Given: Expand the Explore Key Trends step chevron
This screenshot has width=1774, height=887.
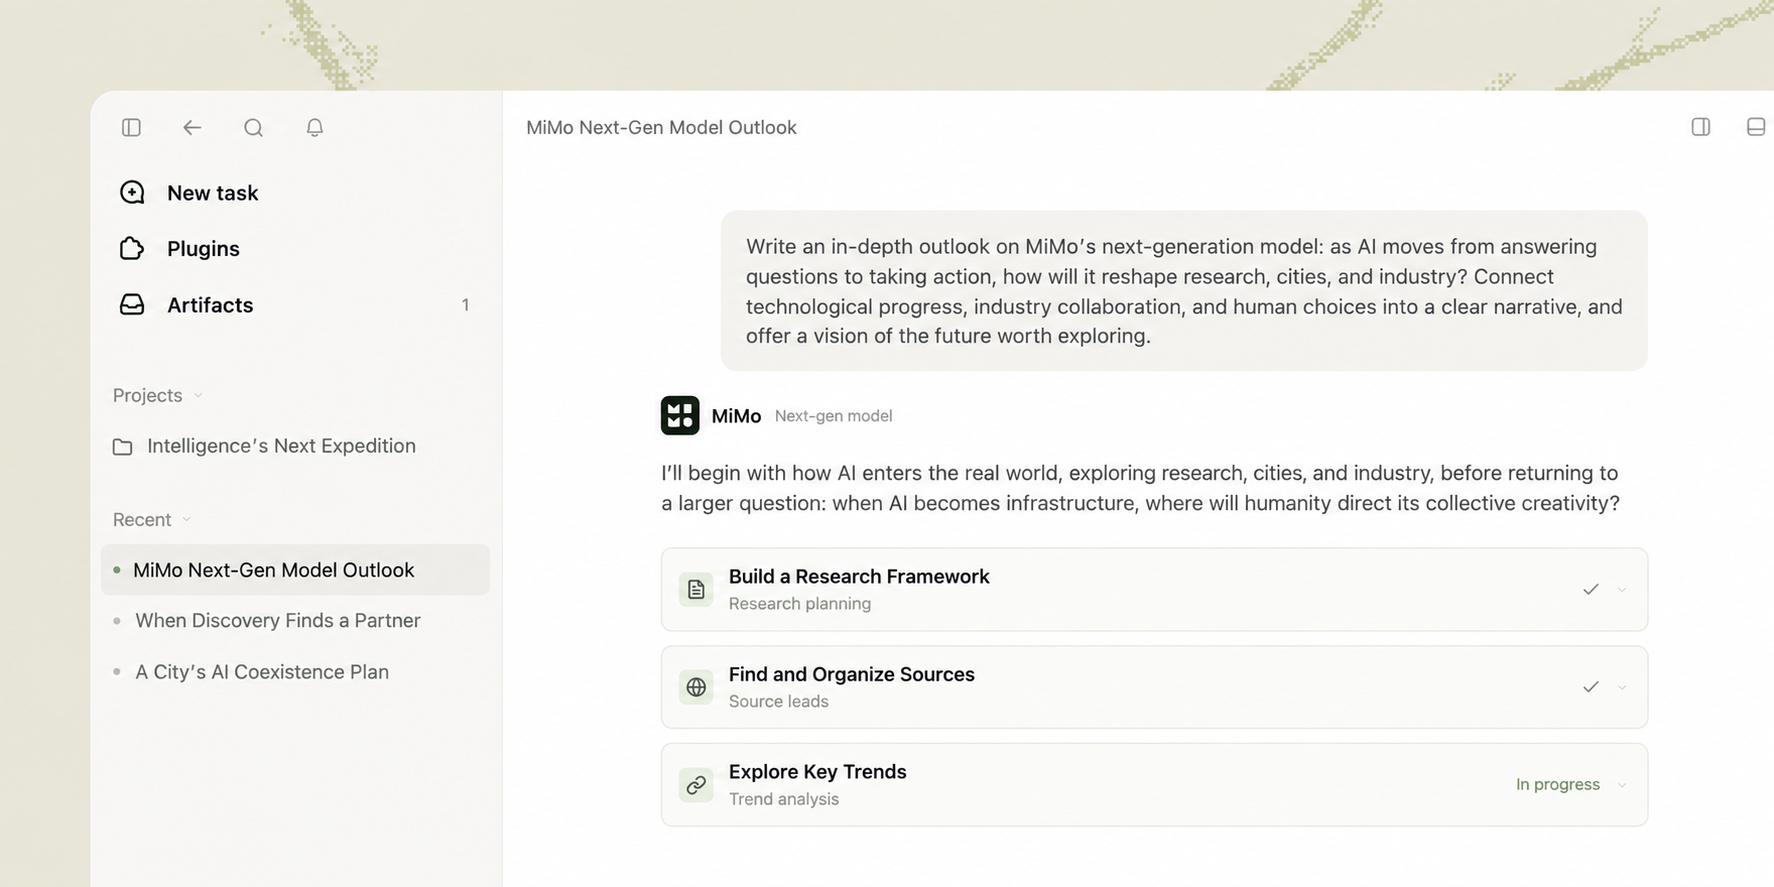Looking at the screenshot, I should click(x=1622, y=785).
